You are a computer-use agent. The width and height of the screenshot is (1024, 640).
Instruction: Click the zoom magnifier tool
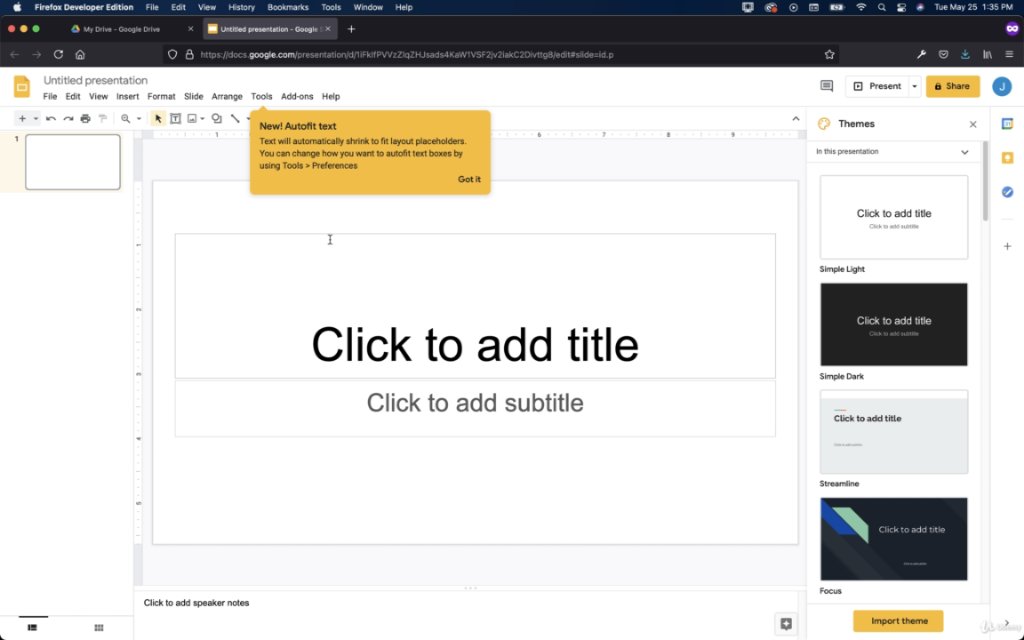pyautogui.click(x=125, y=119)
